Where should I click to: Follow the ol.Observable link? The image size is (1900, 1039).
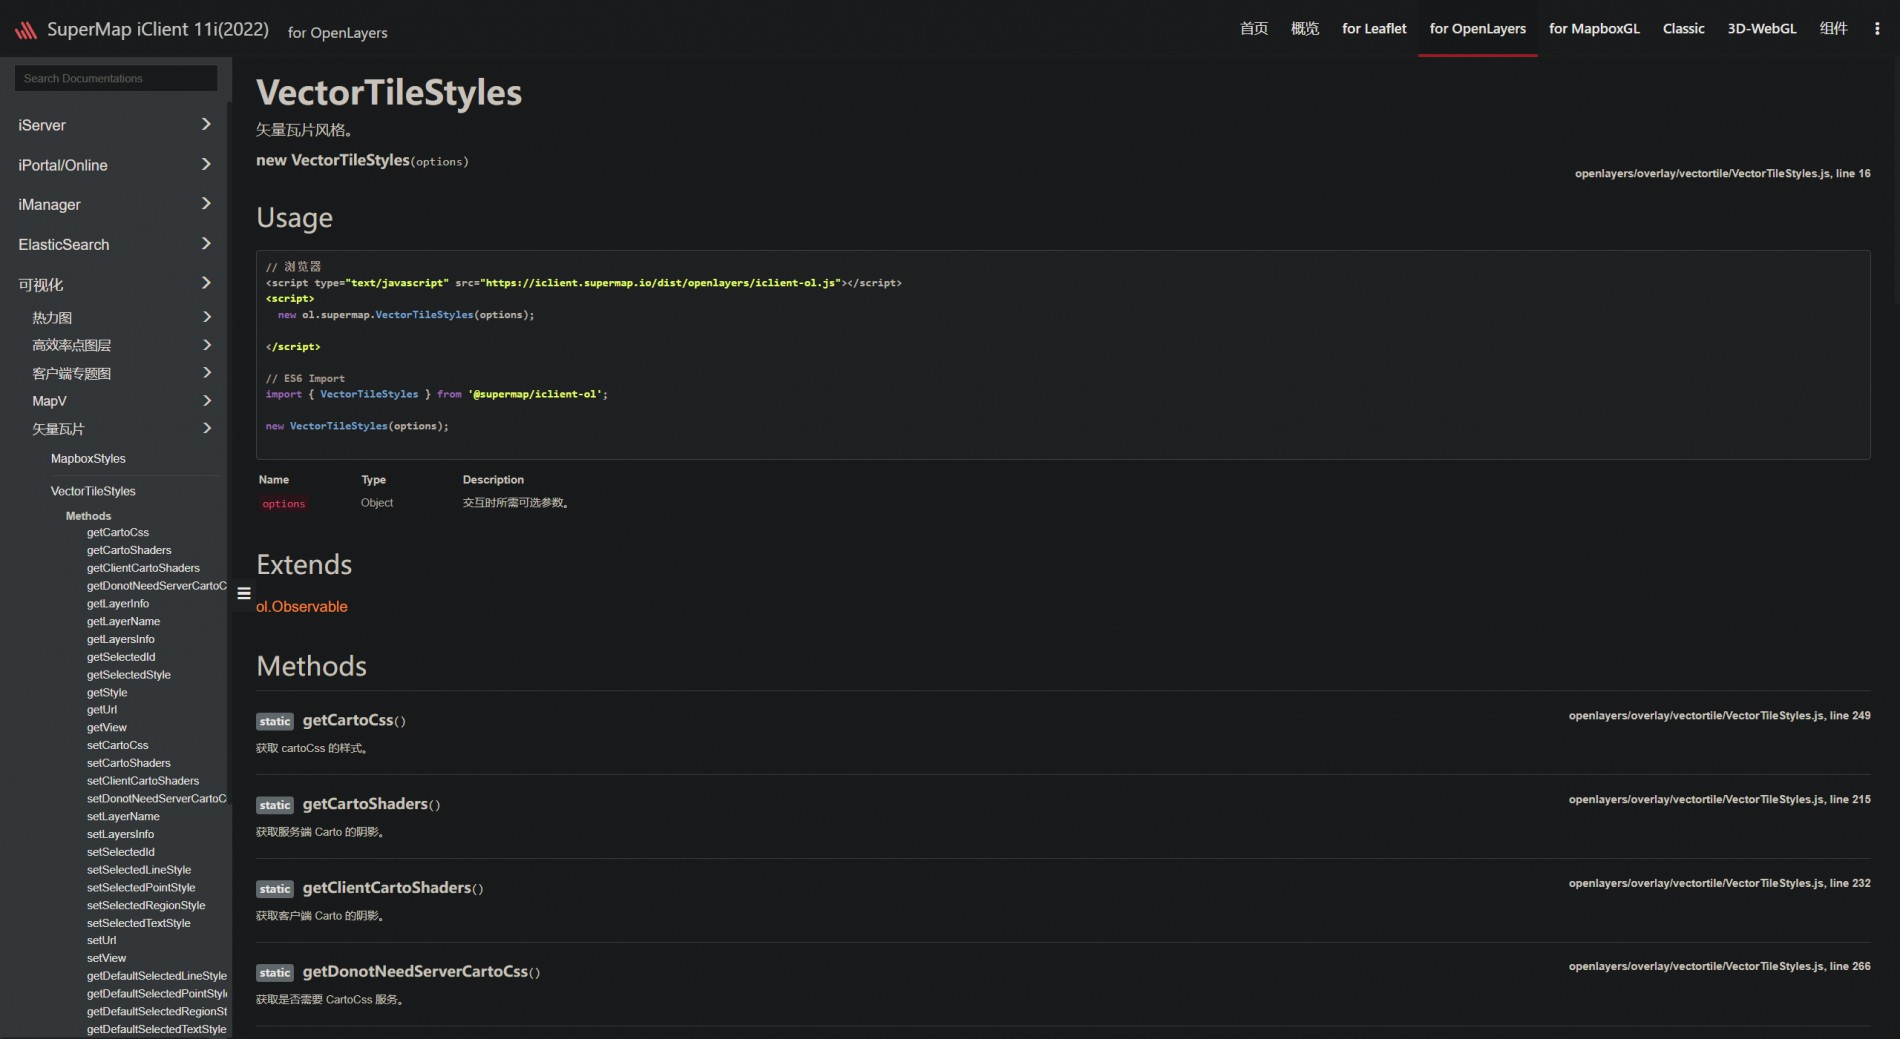coord(302,607)
